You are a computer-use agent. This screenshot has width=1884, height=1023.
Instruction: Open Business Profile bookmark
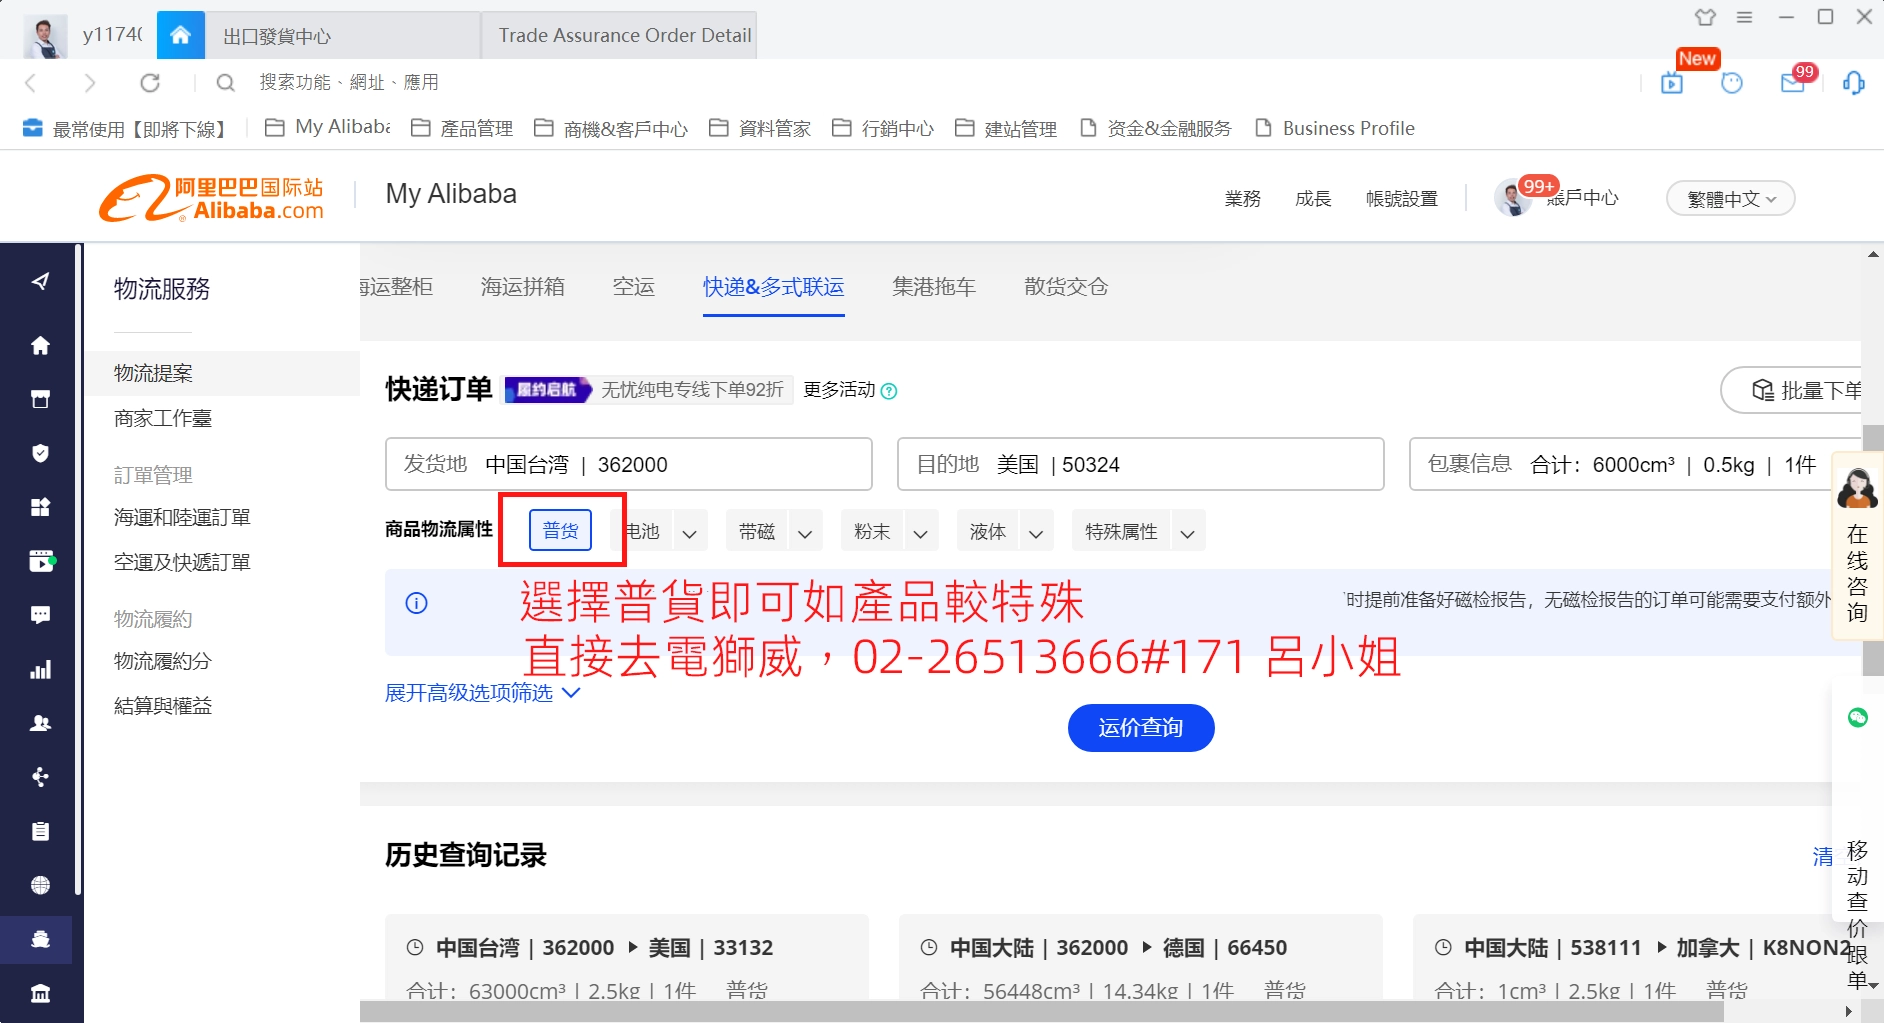[1335, 128]
